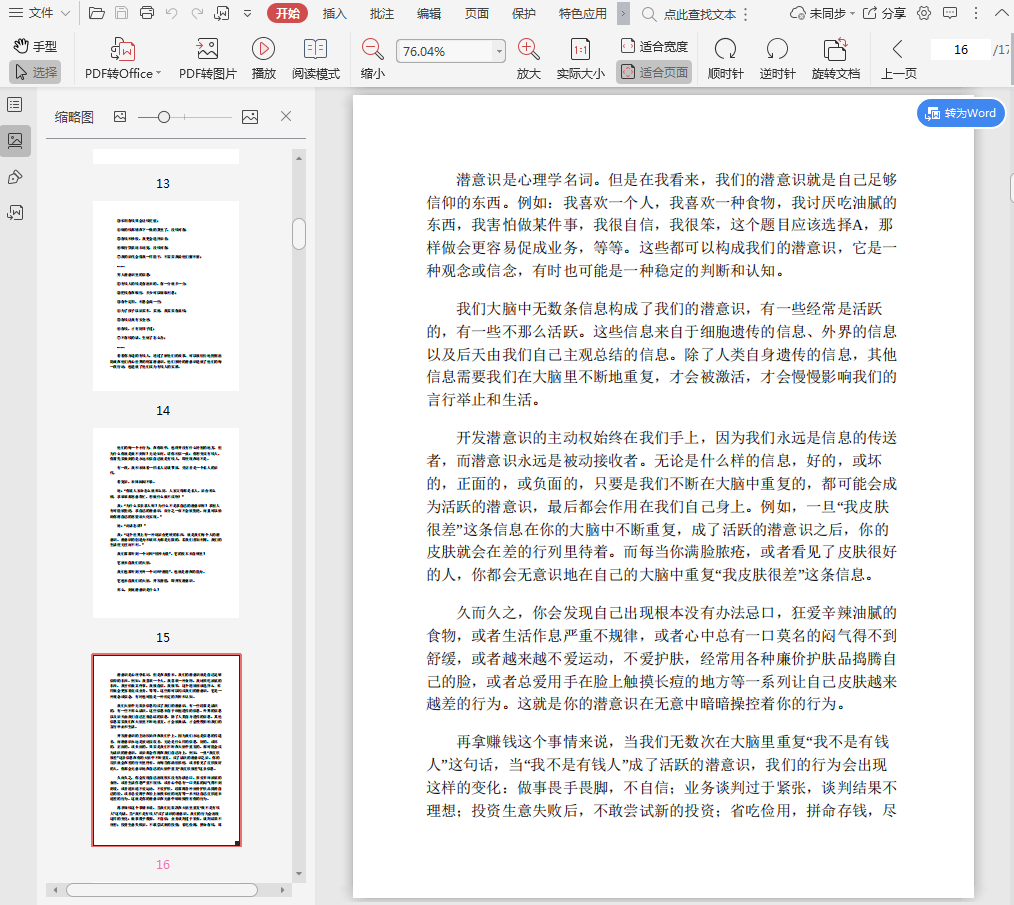Rotate the page 顺时针
Screen dimensions: 1014x905
click(x=725, y=49)
